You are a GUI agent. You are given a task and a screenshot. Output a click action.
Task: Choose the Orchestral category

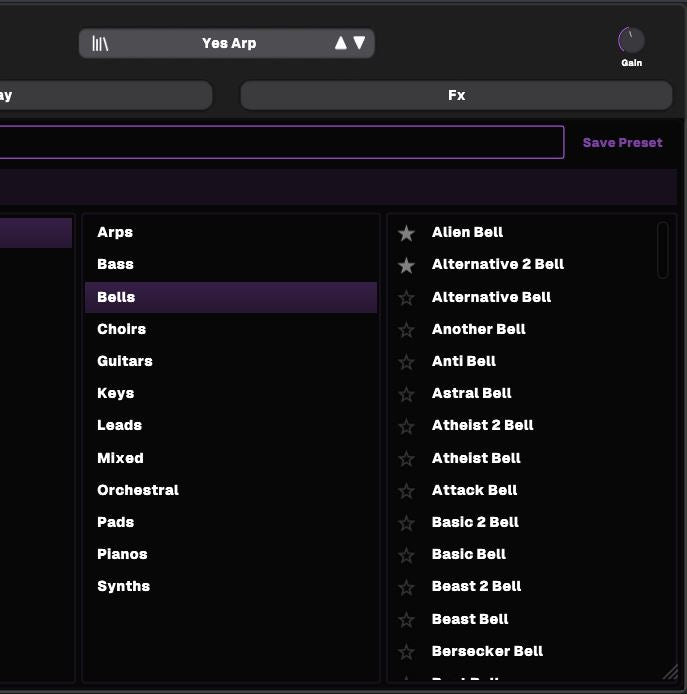click(x=138, y=490)
